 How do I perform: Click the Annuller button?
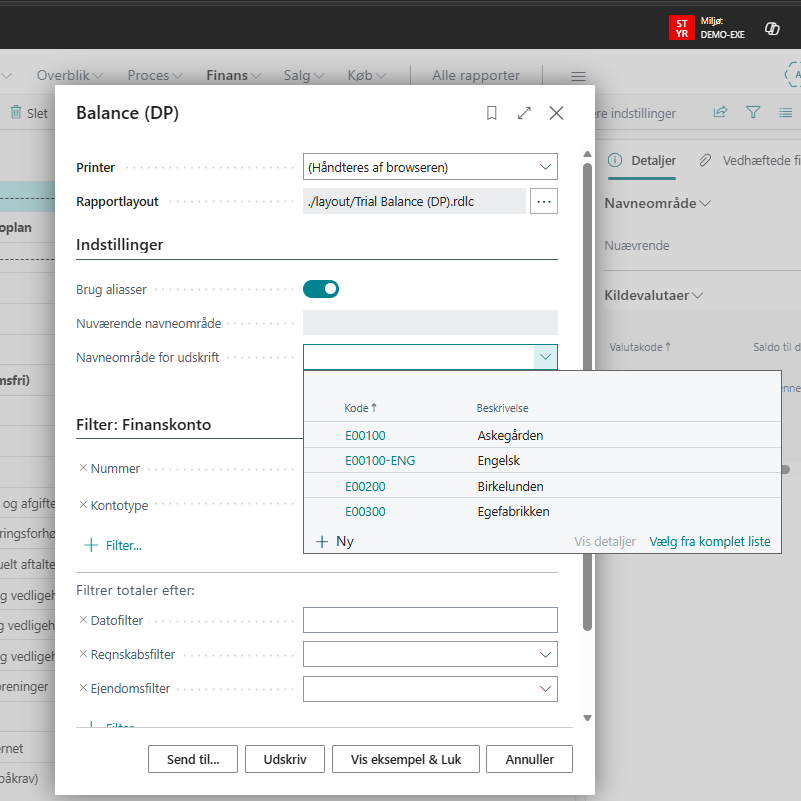529,759
